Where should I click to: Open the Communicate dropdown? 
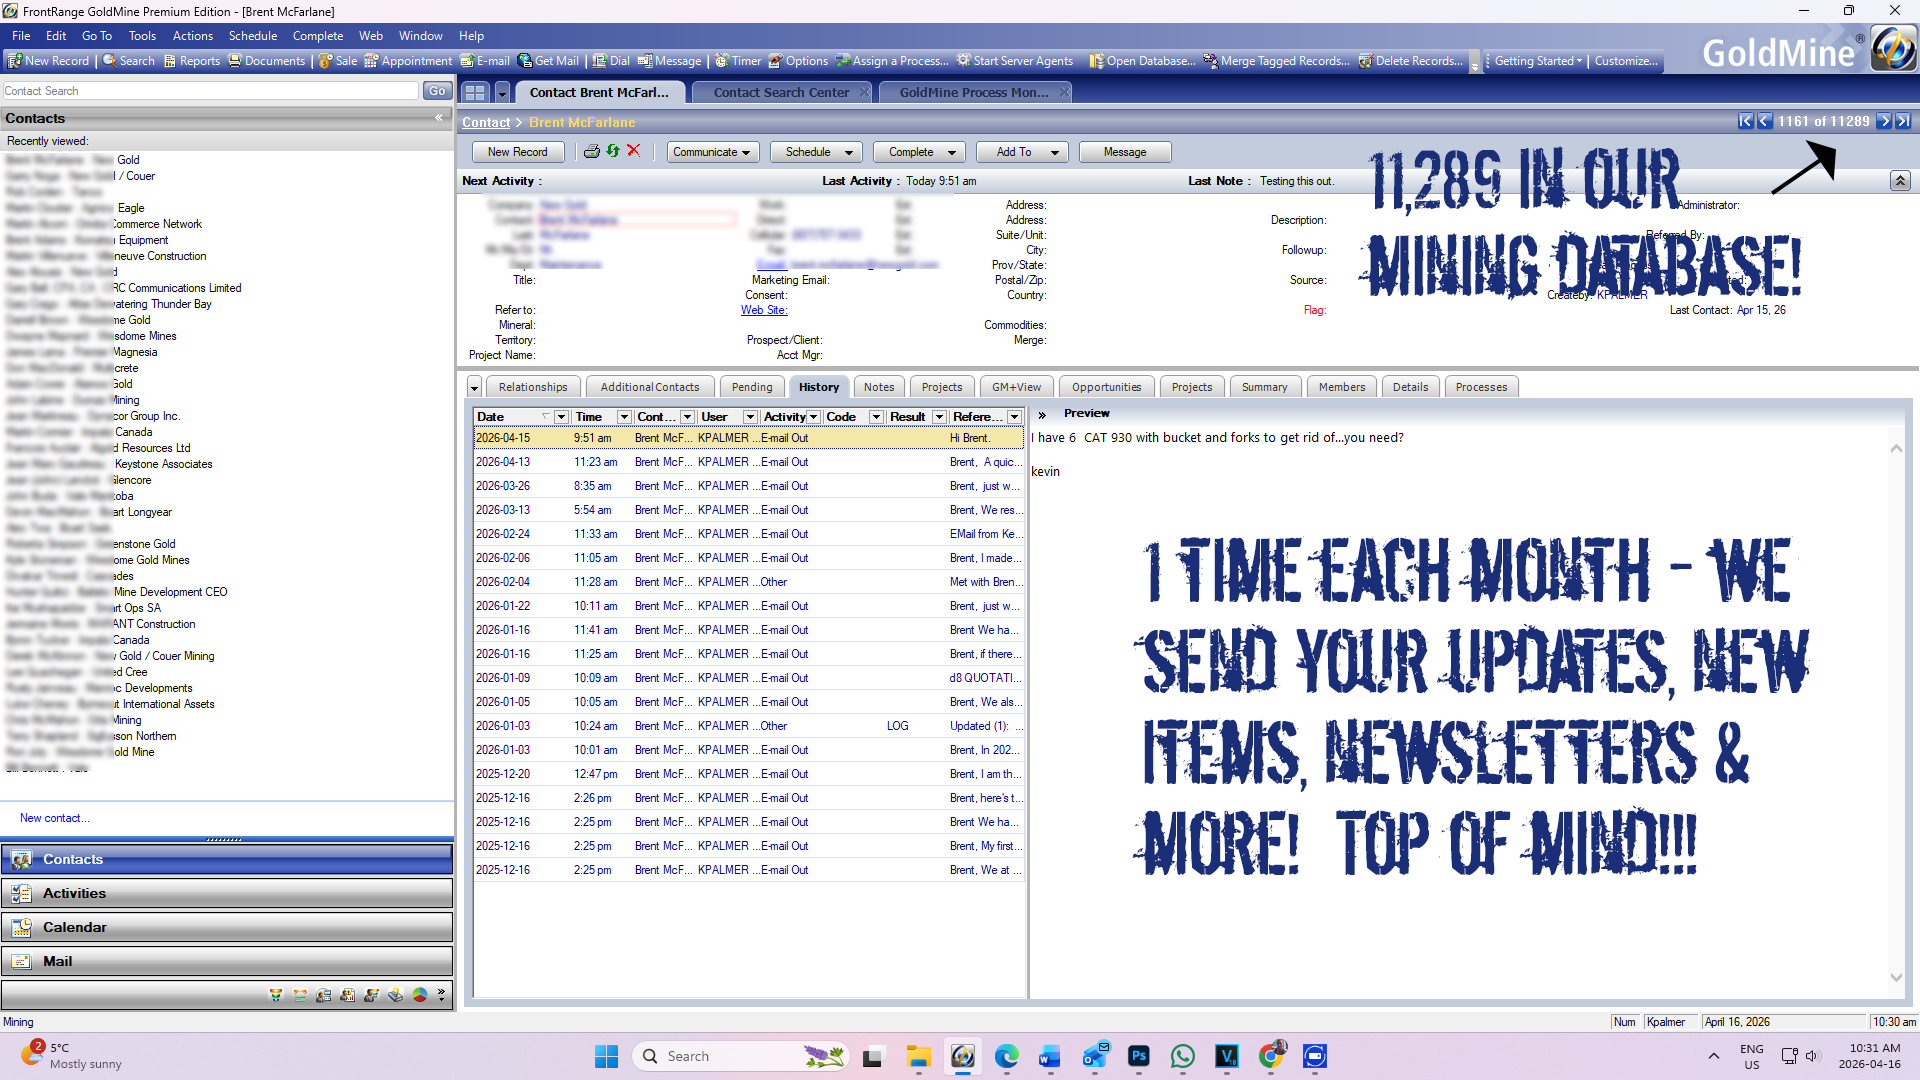tap(712, 152)
